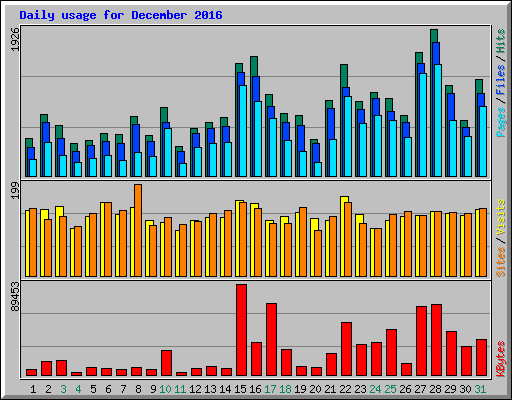Click green day label 31 on the x-axis
Screen dimensions: 512x400
pyautogui.click(x=480, y=389)
